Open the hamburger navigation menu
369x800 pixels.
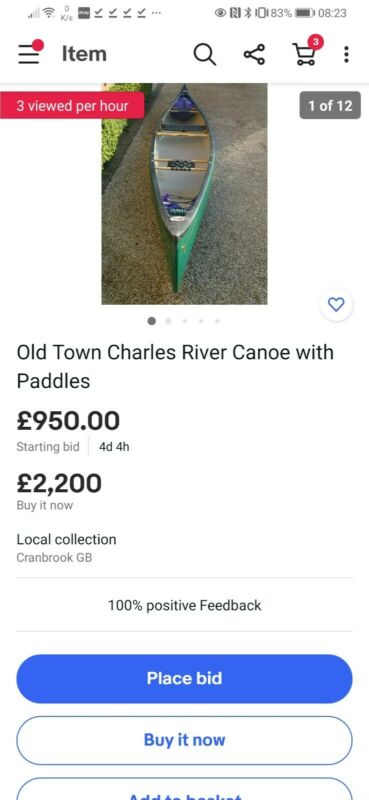[31, 53]
